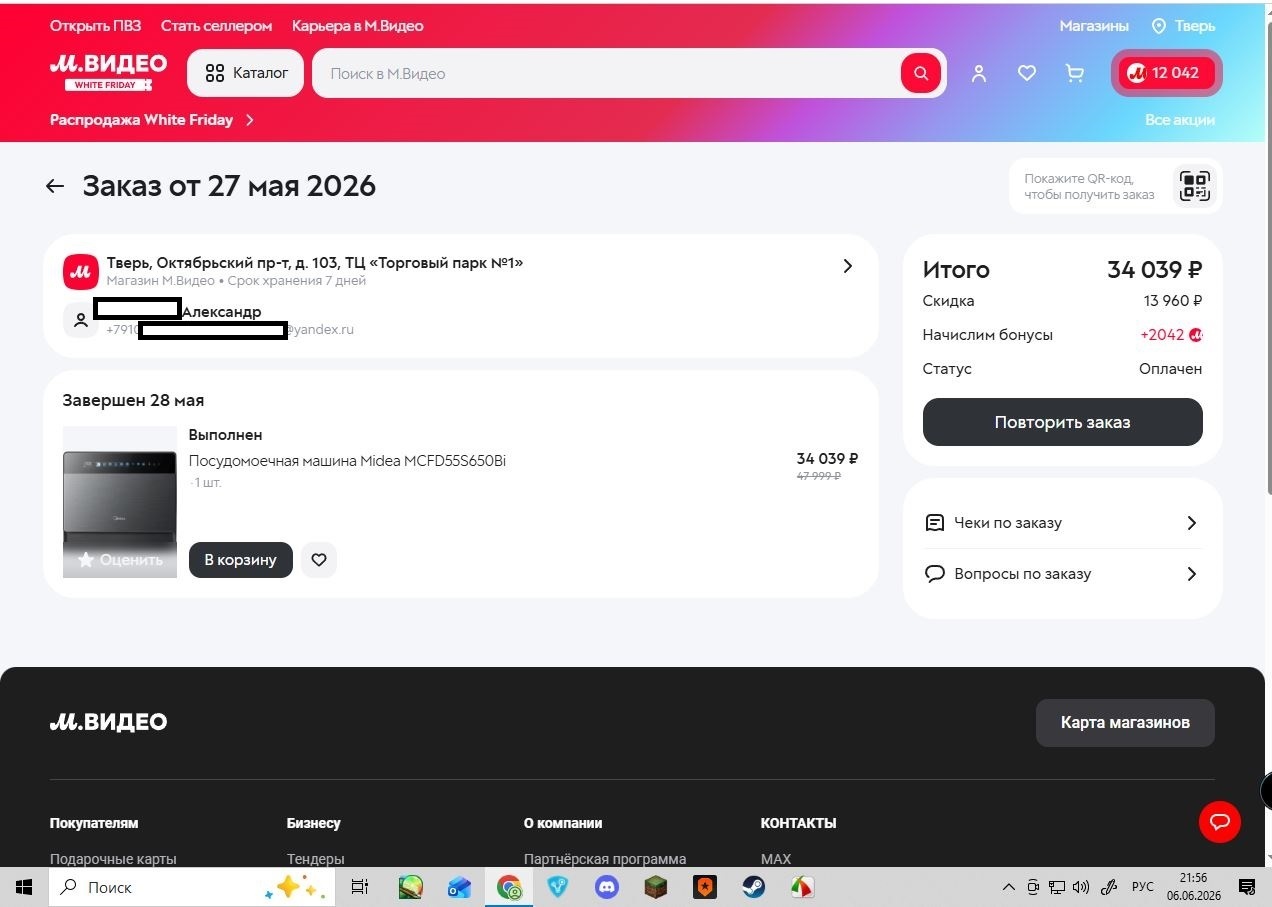Screen dimensions: 1272x907
Task: Go back using the left arrow icon
Action: (x=55, y=186)
